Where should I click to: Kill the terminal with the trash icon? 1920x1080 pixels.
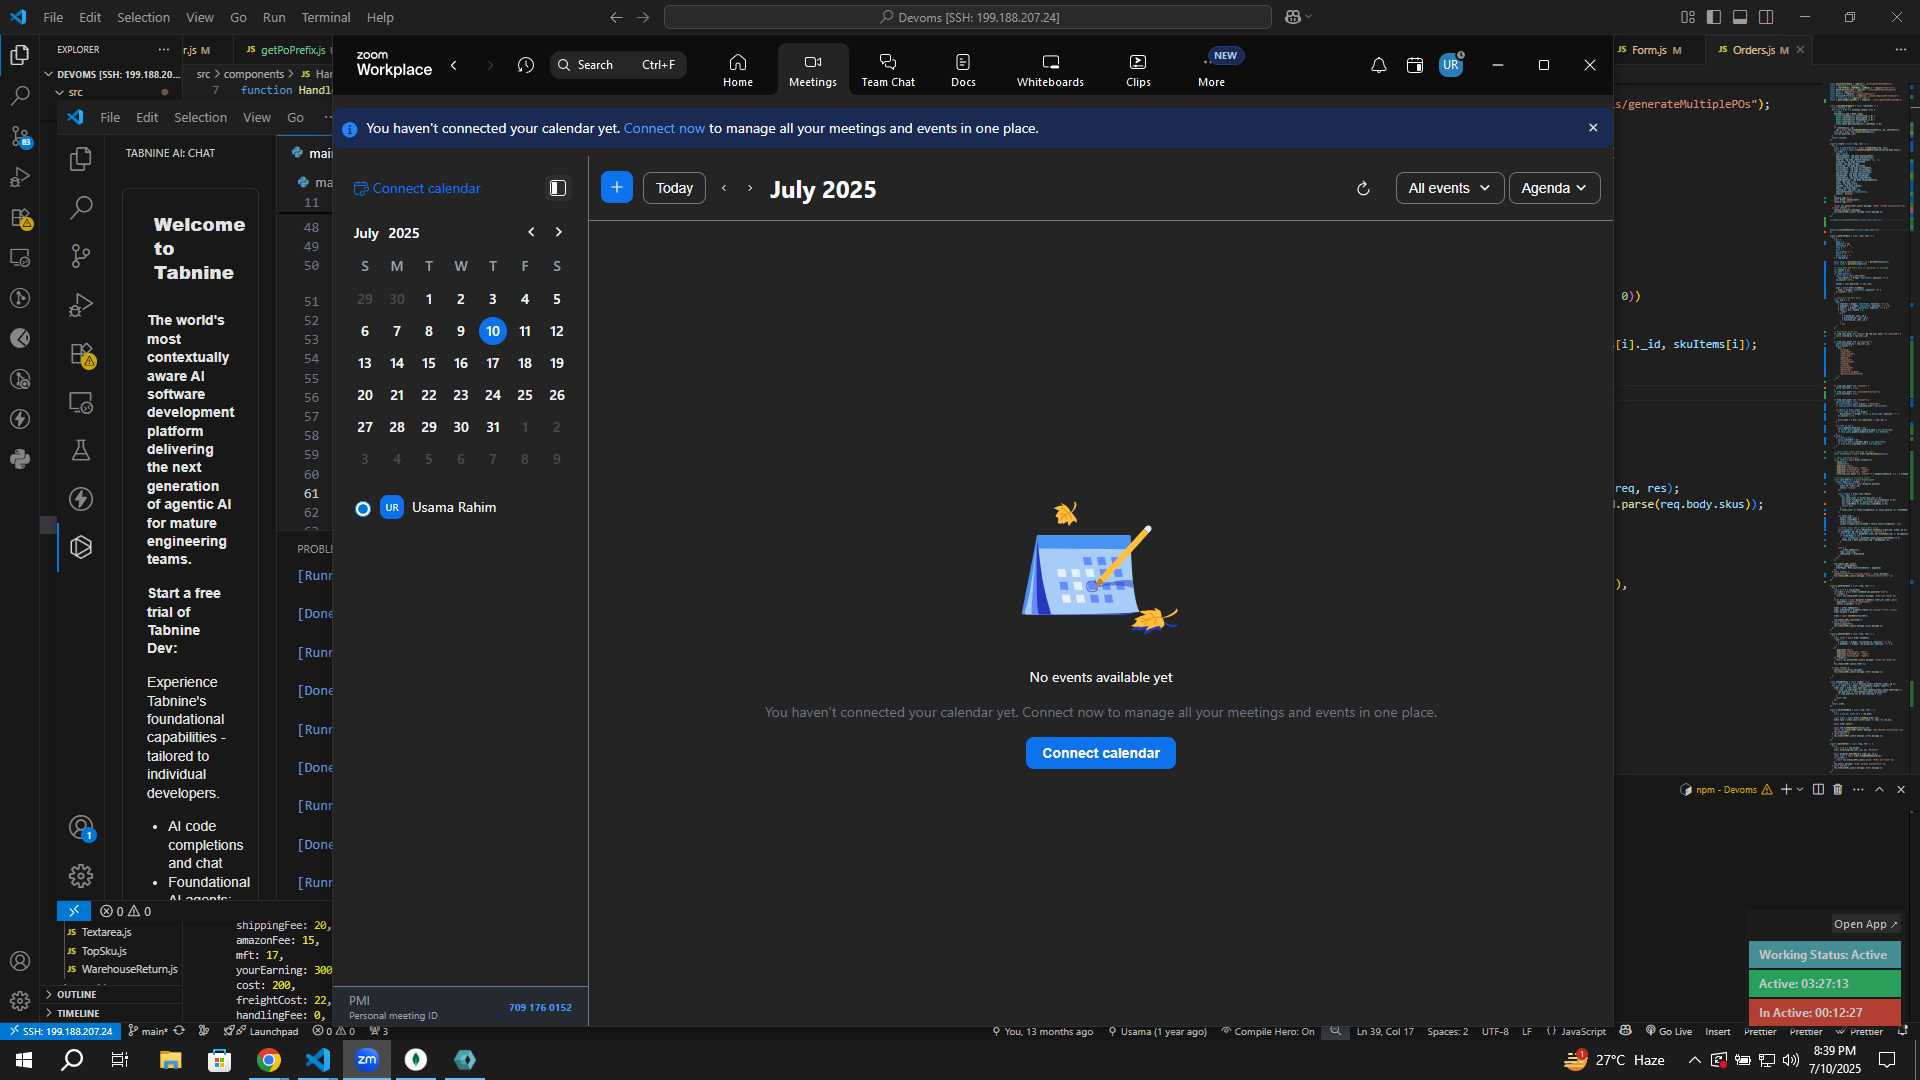pos(1837,789)
